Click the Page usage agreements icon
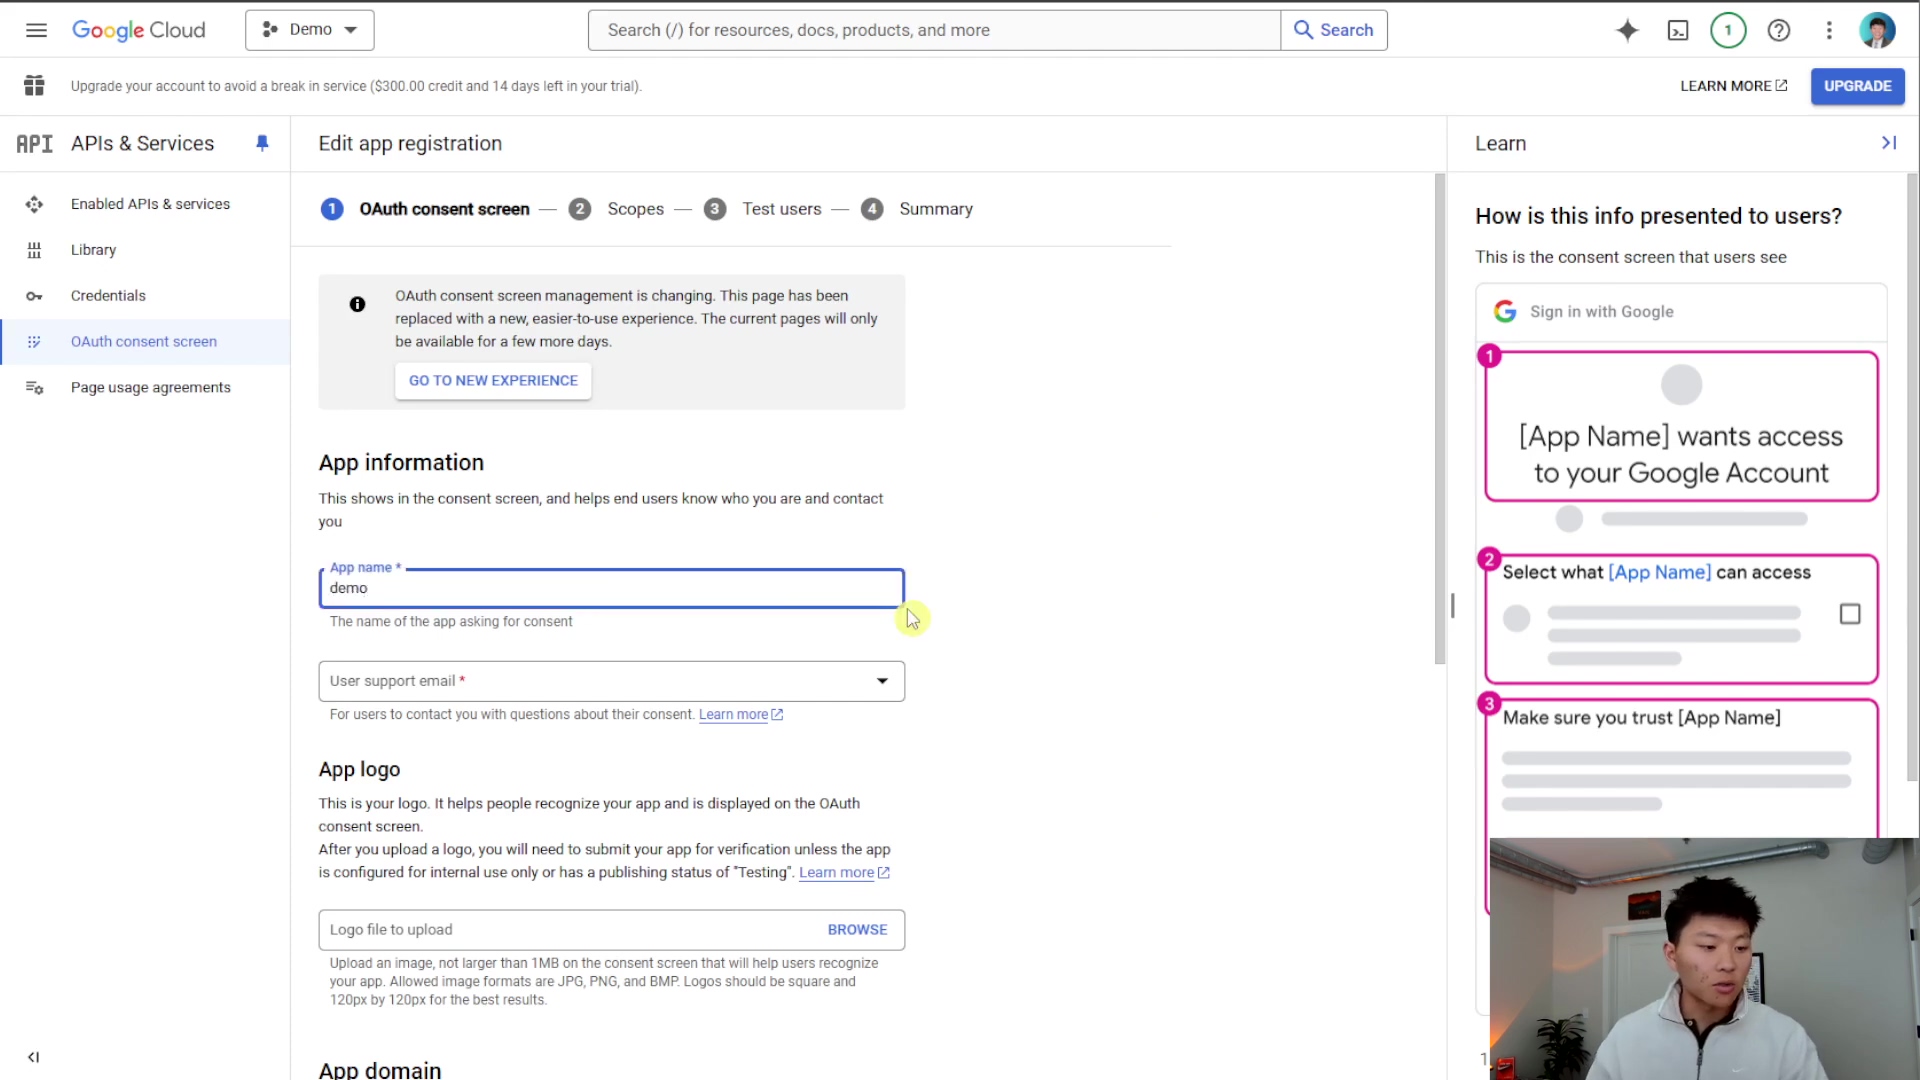The image size is (1920, 1080). [34, 388]
